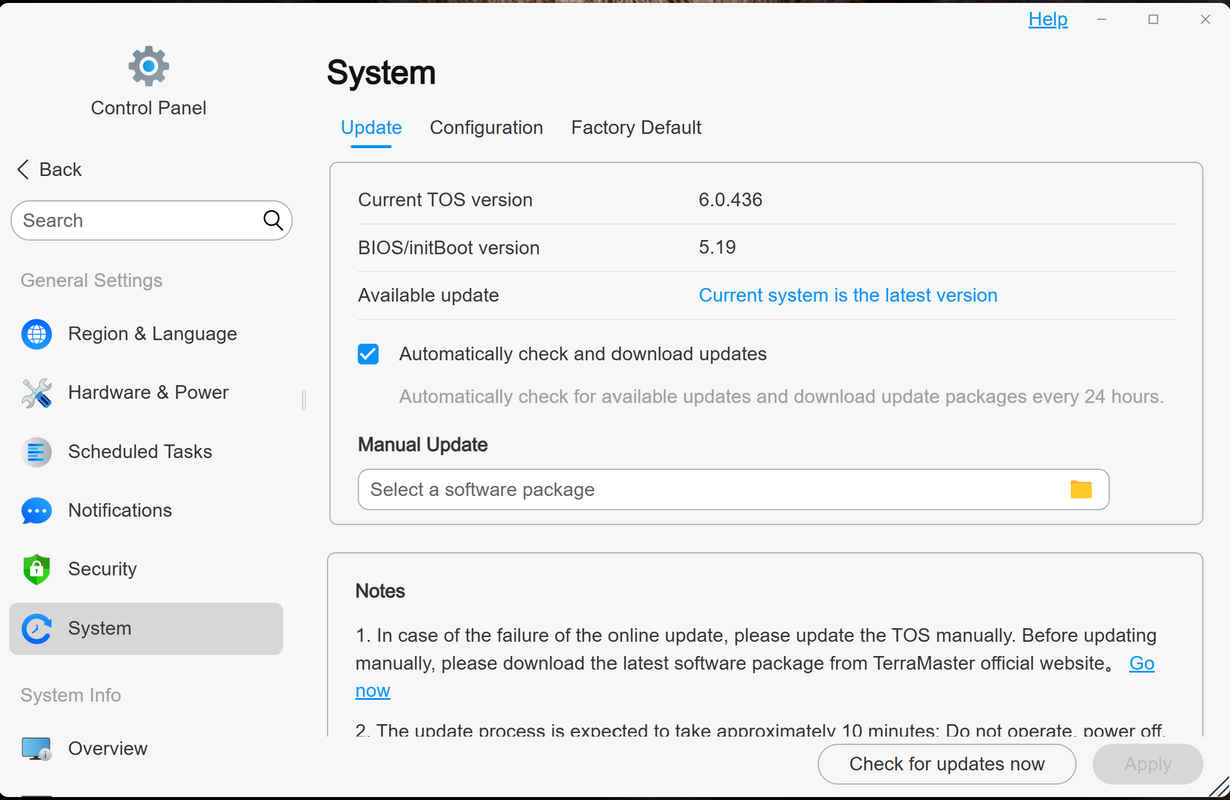The width and height of the screenshot is (1230, 800).
Task: Click the Control Panel gear icon
Action: pyautogui.click(x=148, y=66)
